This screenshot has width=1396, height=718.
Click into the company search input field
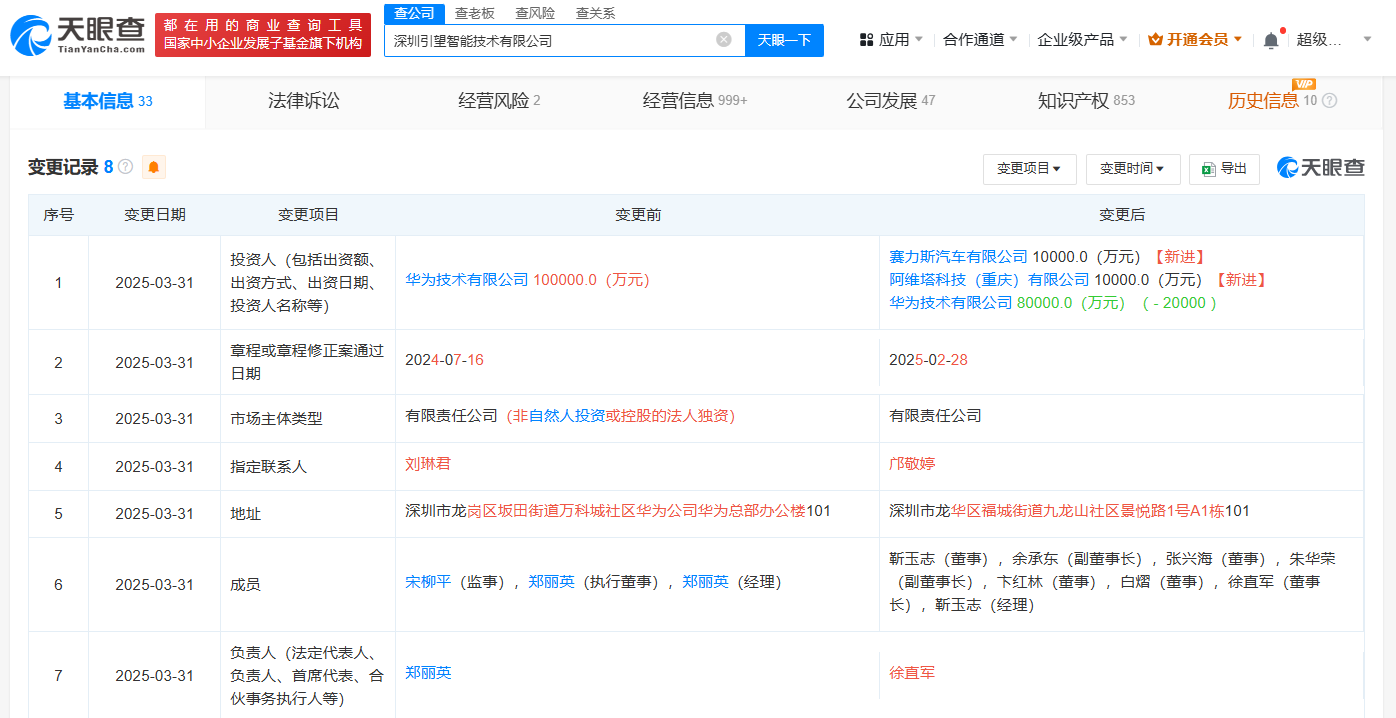(x=550, y=41)
